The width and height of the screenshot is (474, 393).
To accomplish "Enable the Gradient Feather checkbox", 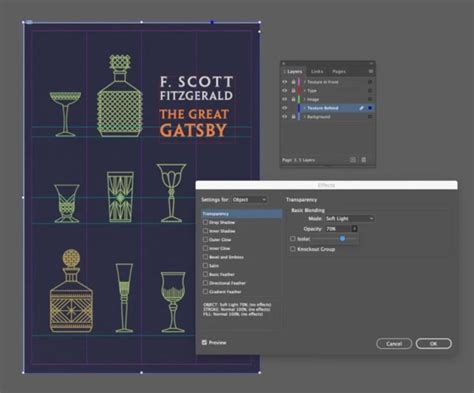I will tap(205, 291).
